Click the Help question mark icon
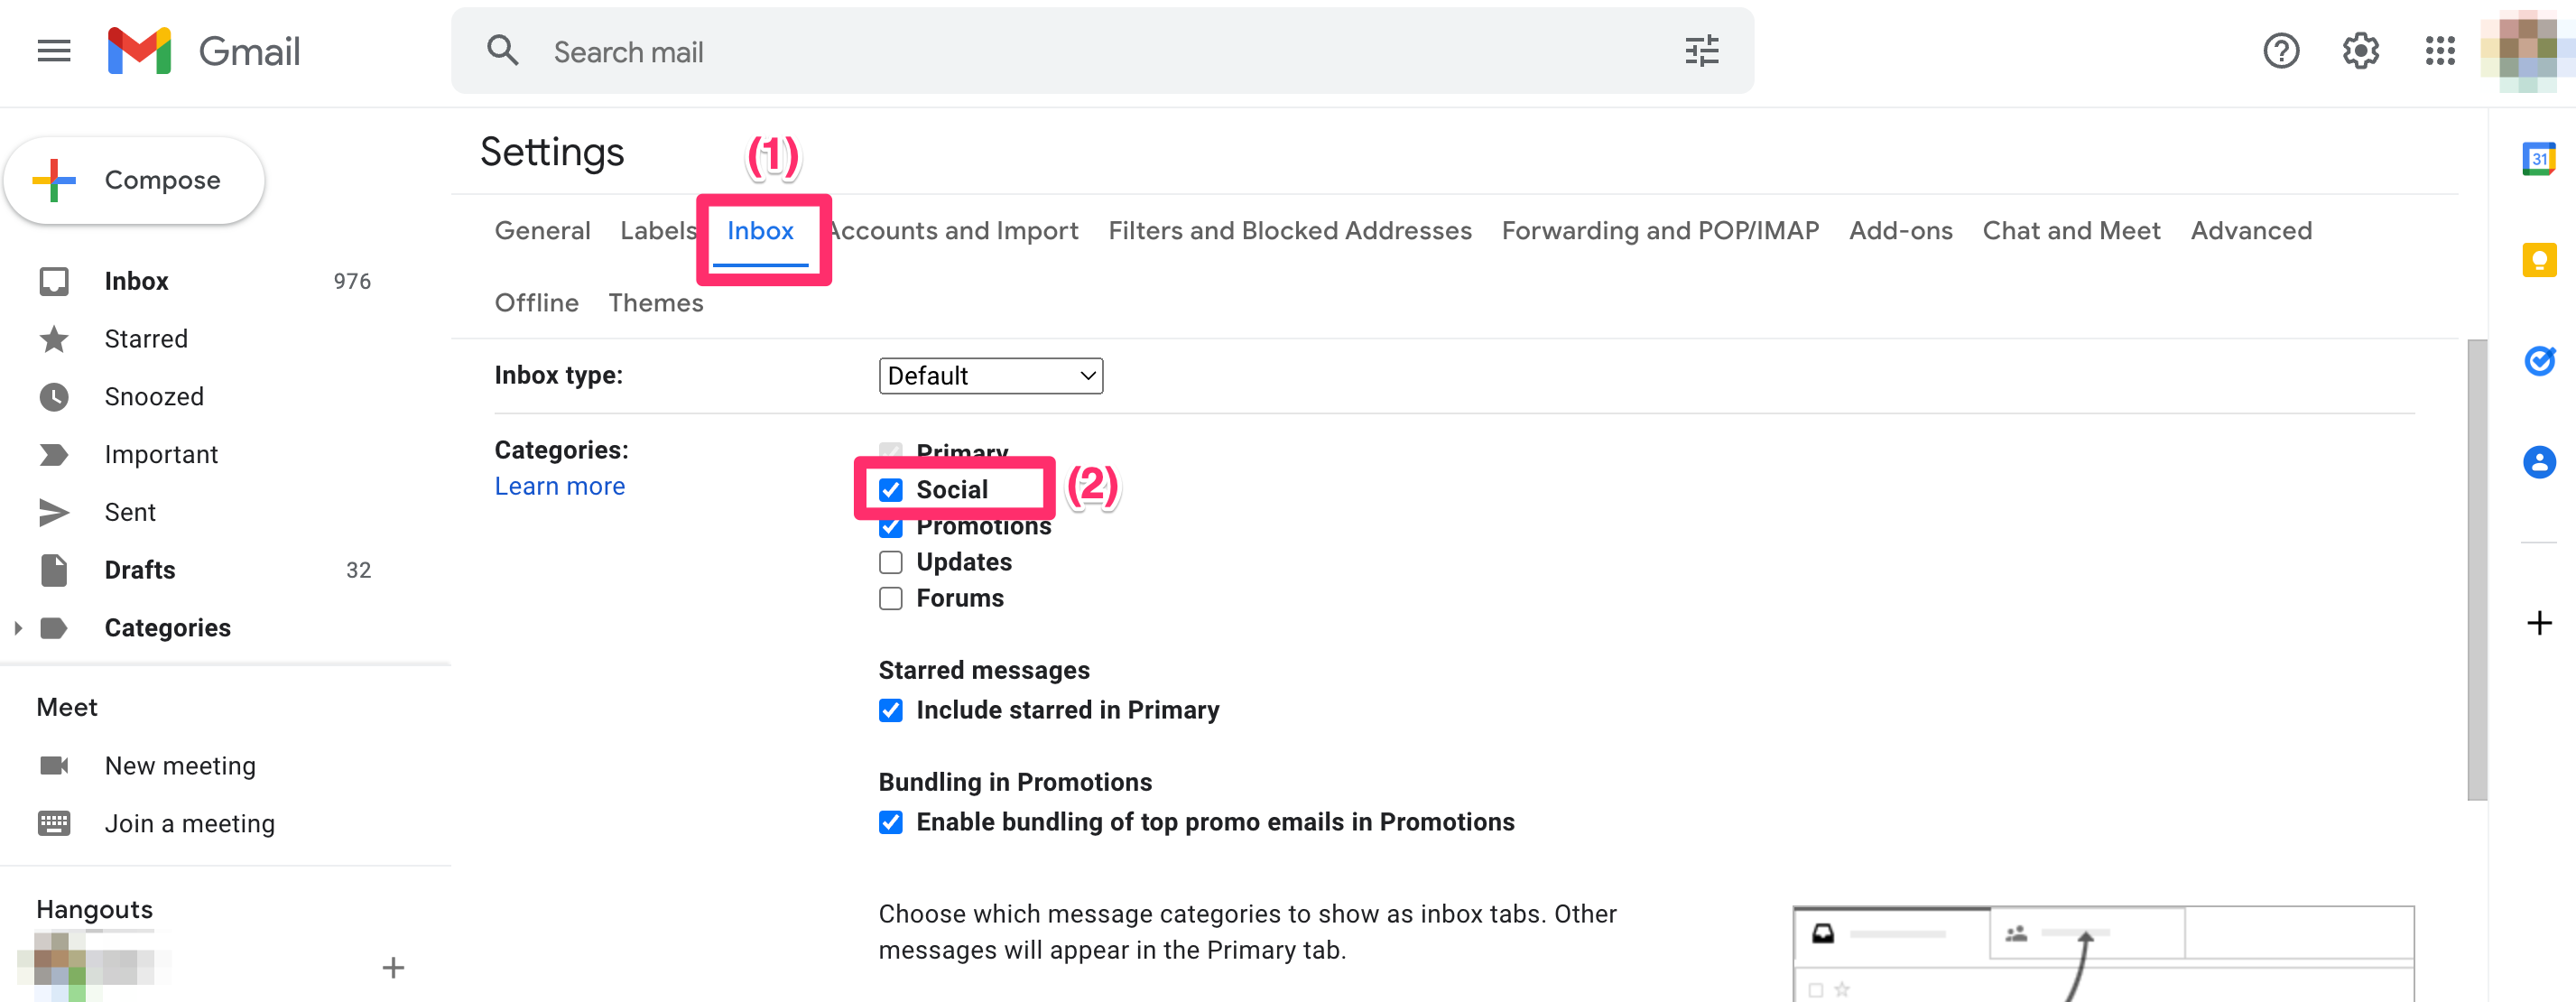 [2281, 51]
